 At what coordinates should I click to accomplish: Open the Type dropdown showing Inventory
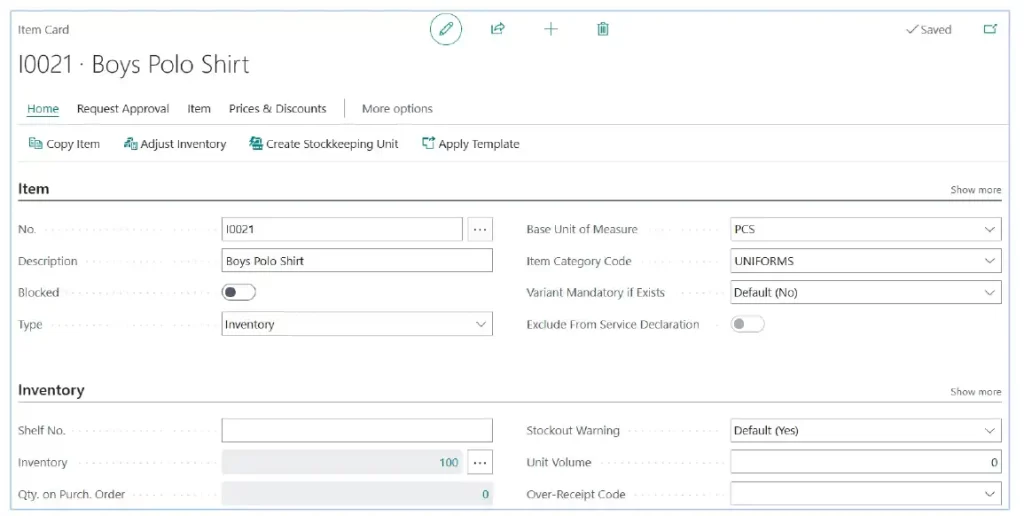[357, 324]
